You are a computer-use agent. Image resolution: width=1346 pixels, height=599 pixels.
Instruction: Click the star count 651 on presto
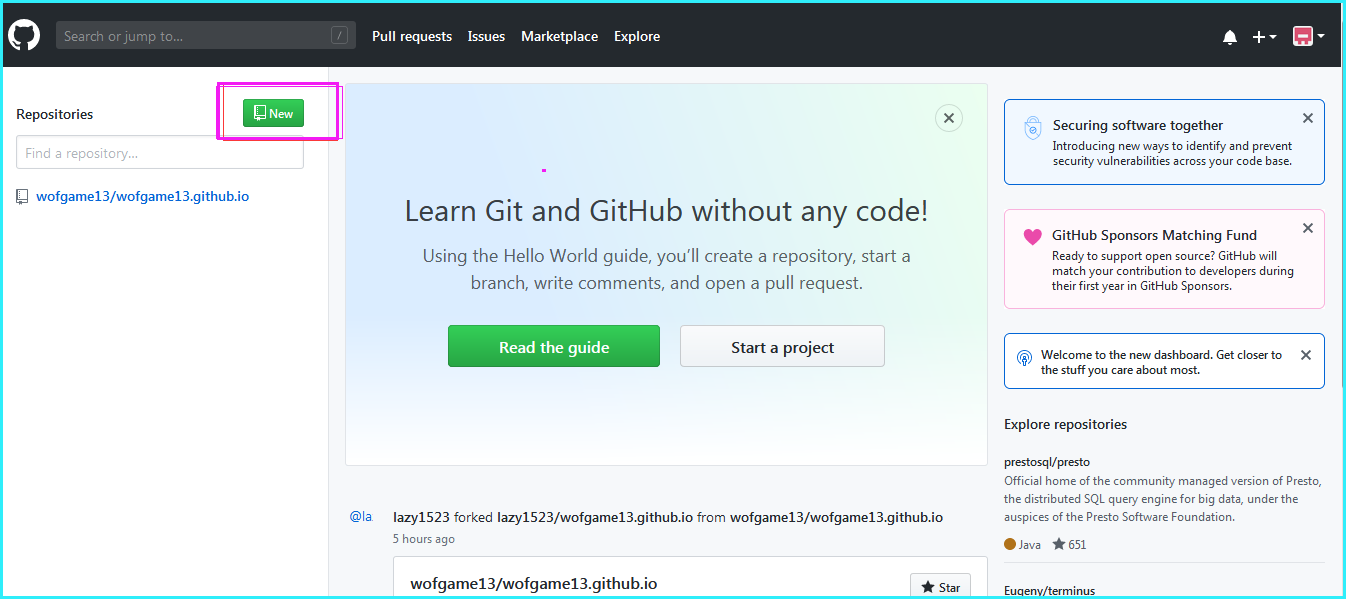(1069, 544)
